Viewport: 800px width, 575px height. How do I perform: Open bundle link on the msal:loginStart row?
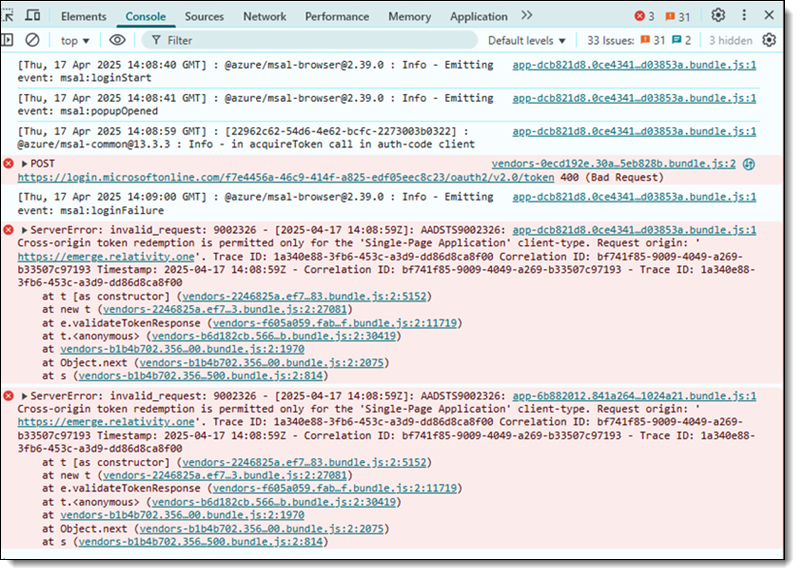tap(634, 65)
